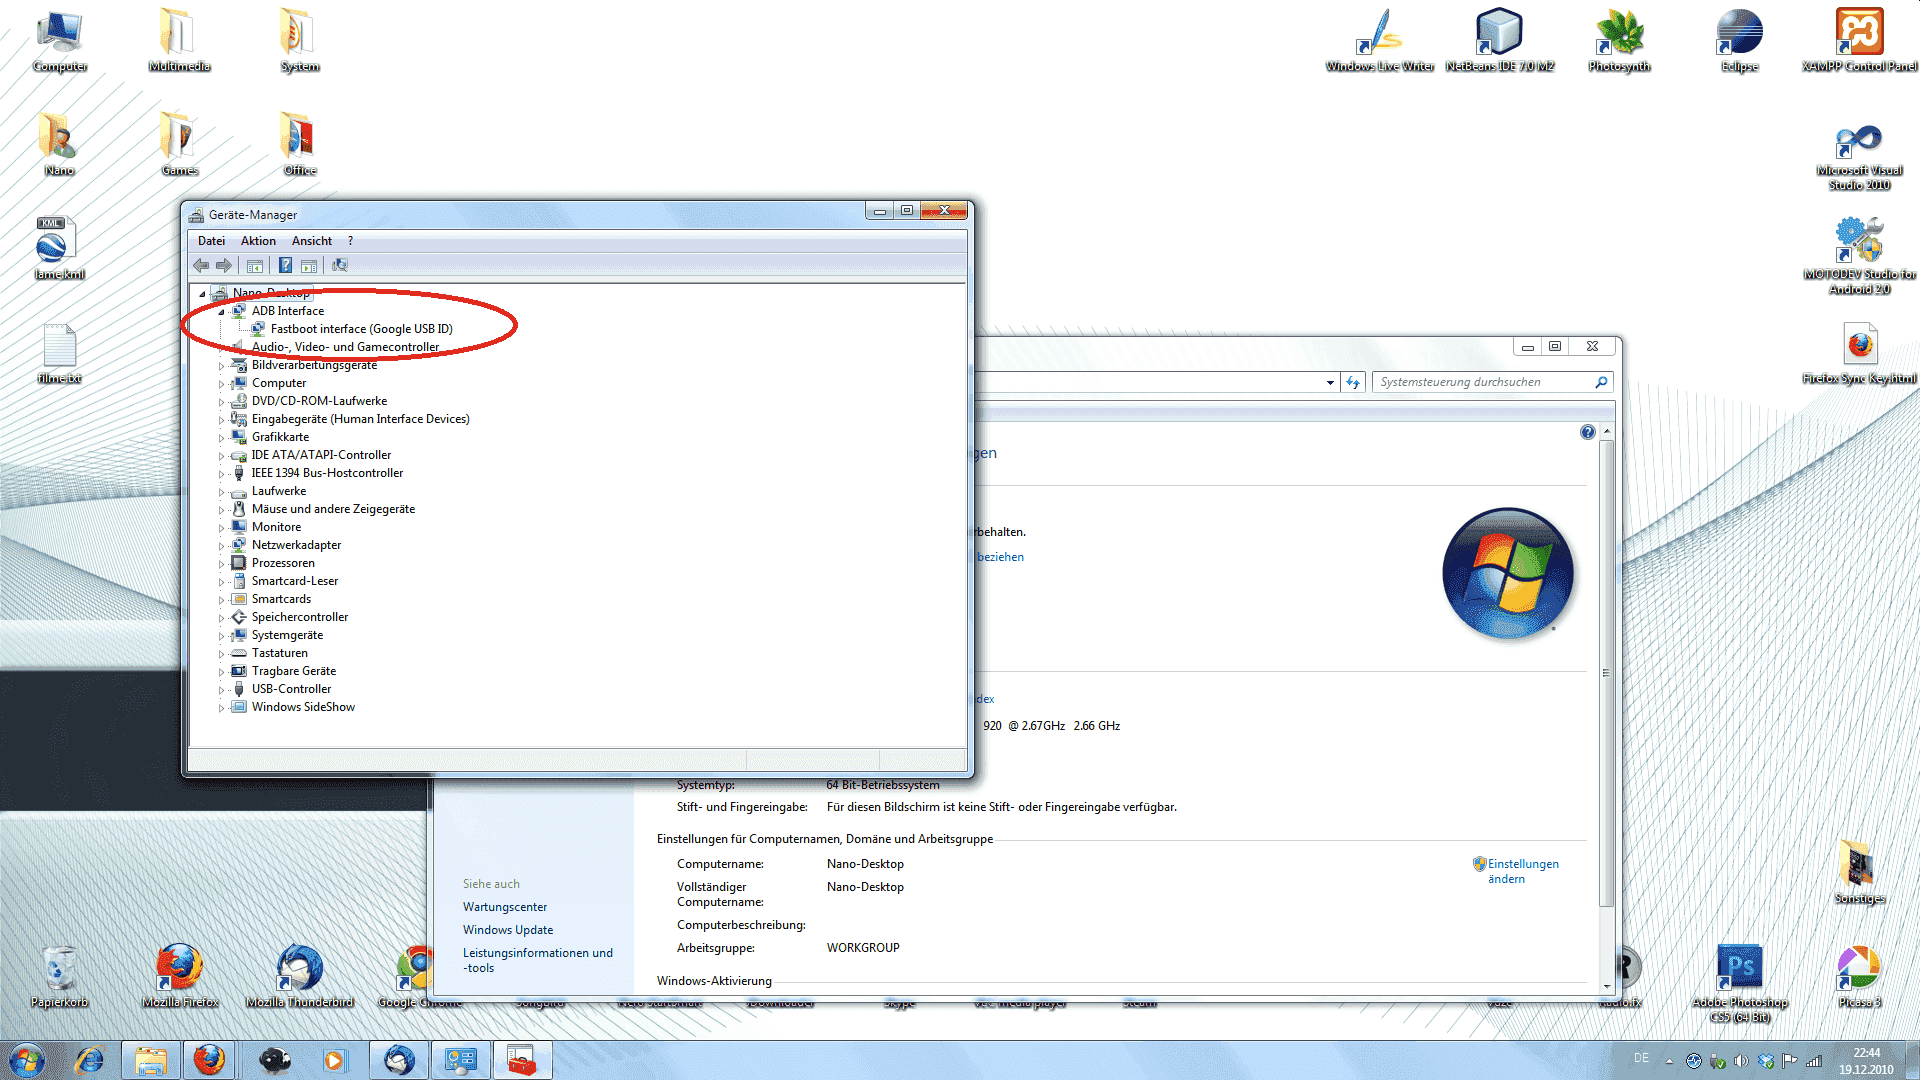1920x1080 pixels.
Task: Click the Einstellungen ändern link
Action: coord(1522,871)
